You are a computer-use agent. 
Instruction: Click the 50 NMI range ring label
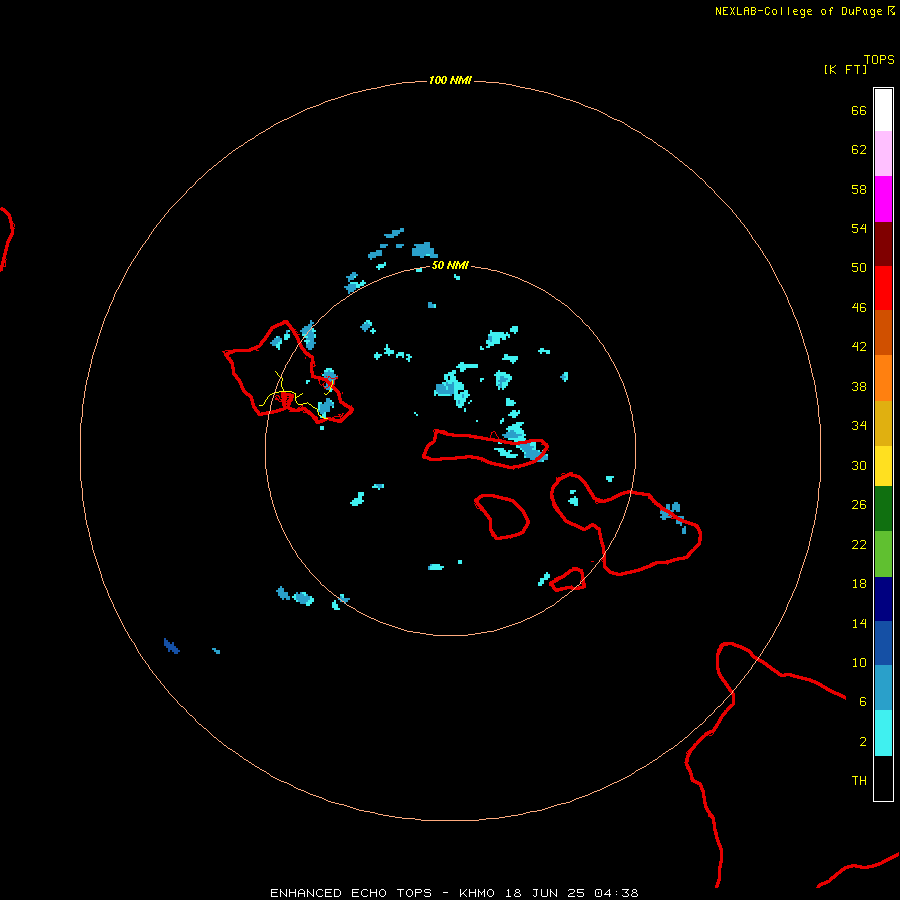(450, 265)
